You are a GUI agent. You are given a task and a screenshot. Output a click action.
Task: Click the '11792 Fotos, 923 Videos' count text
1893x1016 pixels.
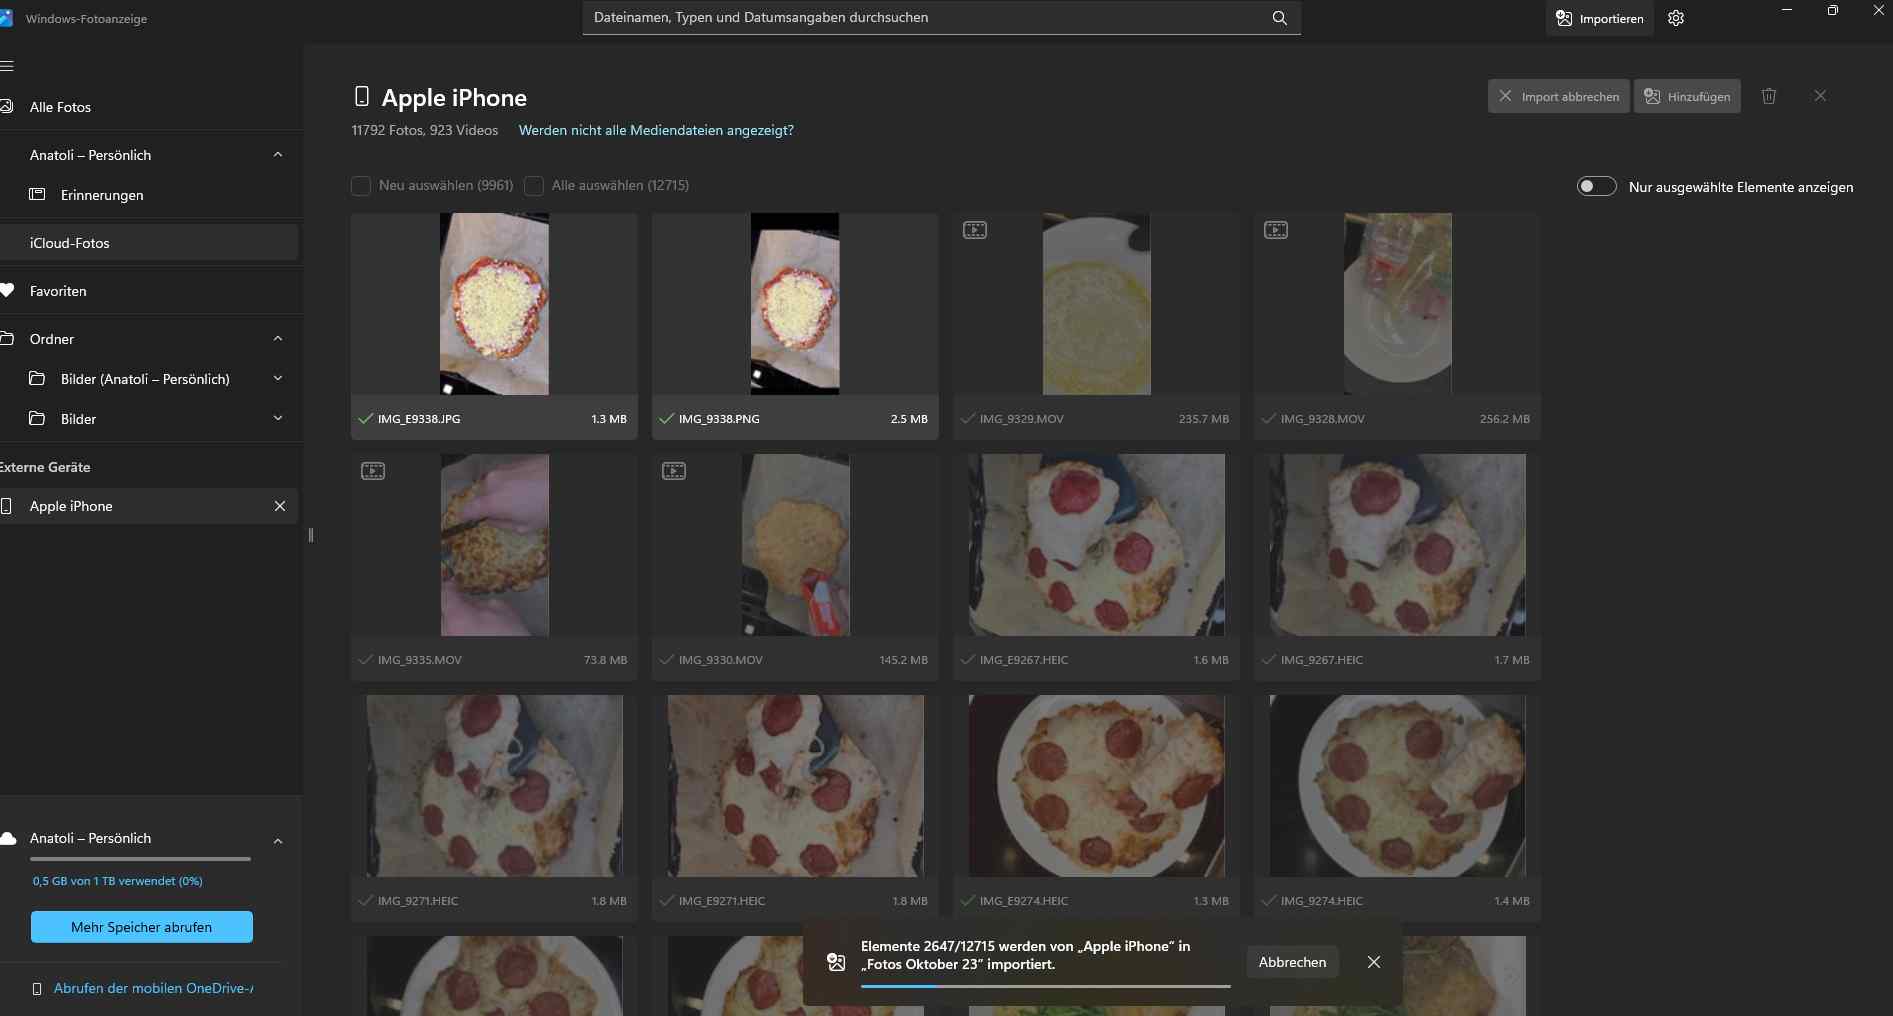tap(425, 130)
